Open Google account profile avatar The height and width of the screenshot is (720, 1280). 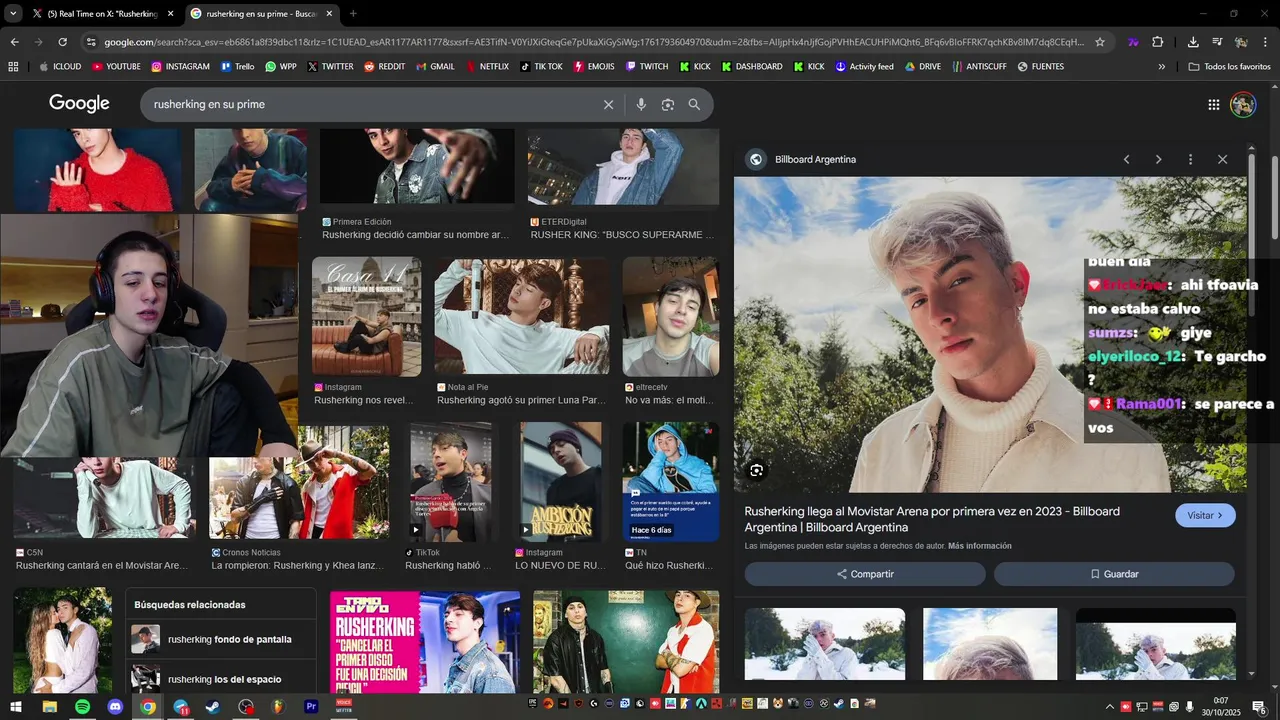click(1243, 104)
